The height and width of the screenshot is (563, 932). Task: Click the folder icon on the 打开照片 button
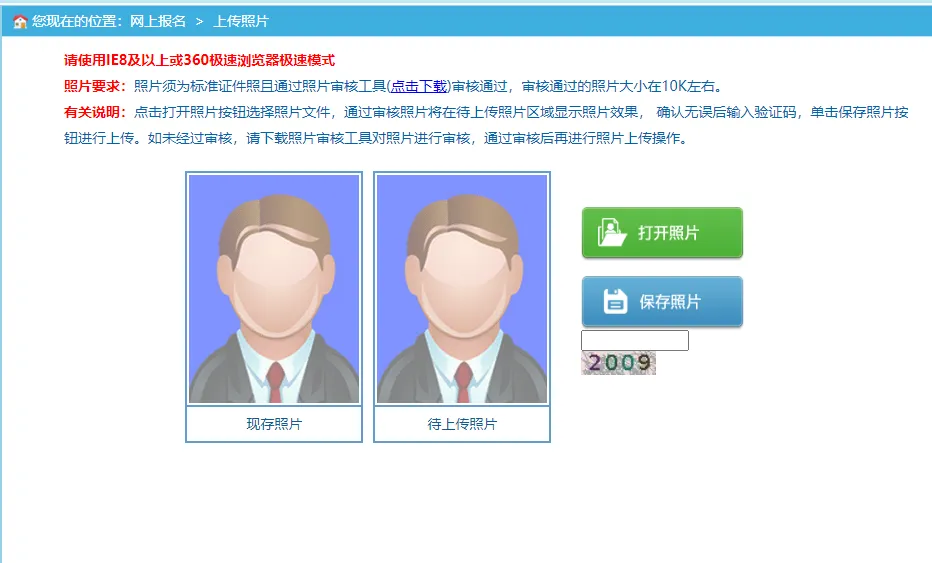612,232
